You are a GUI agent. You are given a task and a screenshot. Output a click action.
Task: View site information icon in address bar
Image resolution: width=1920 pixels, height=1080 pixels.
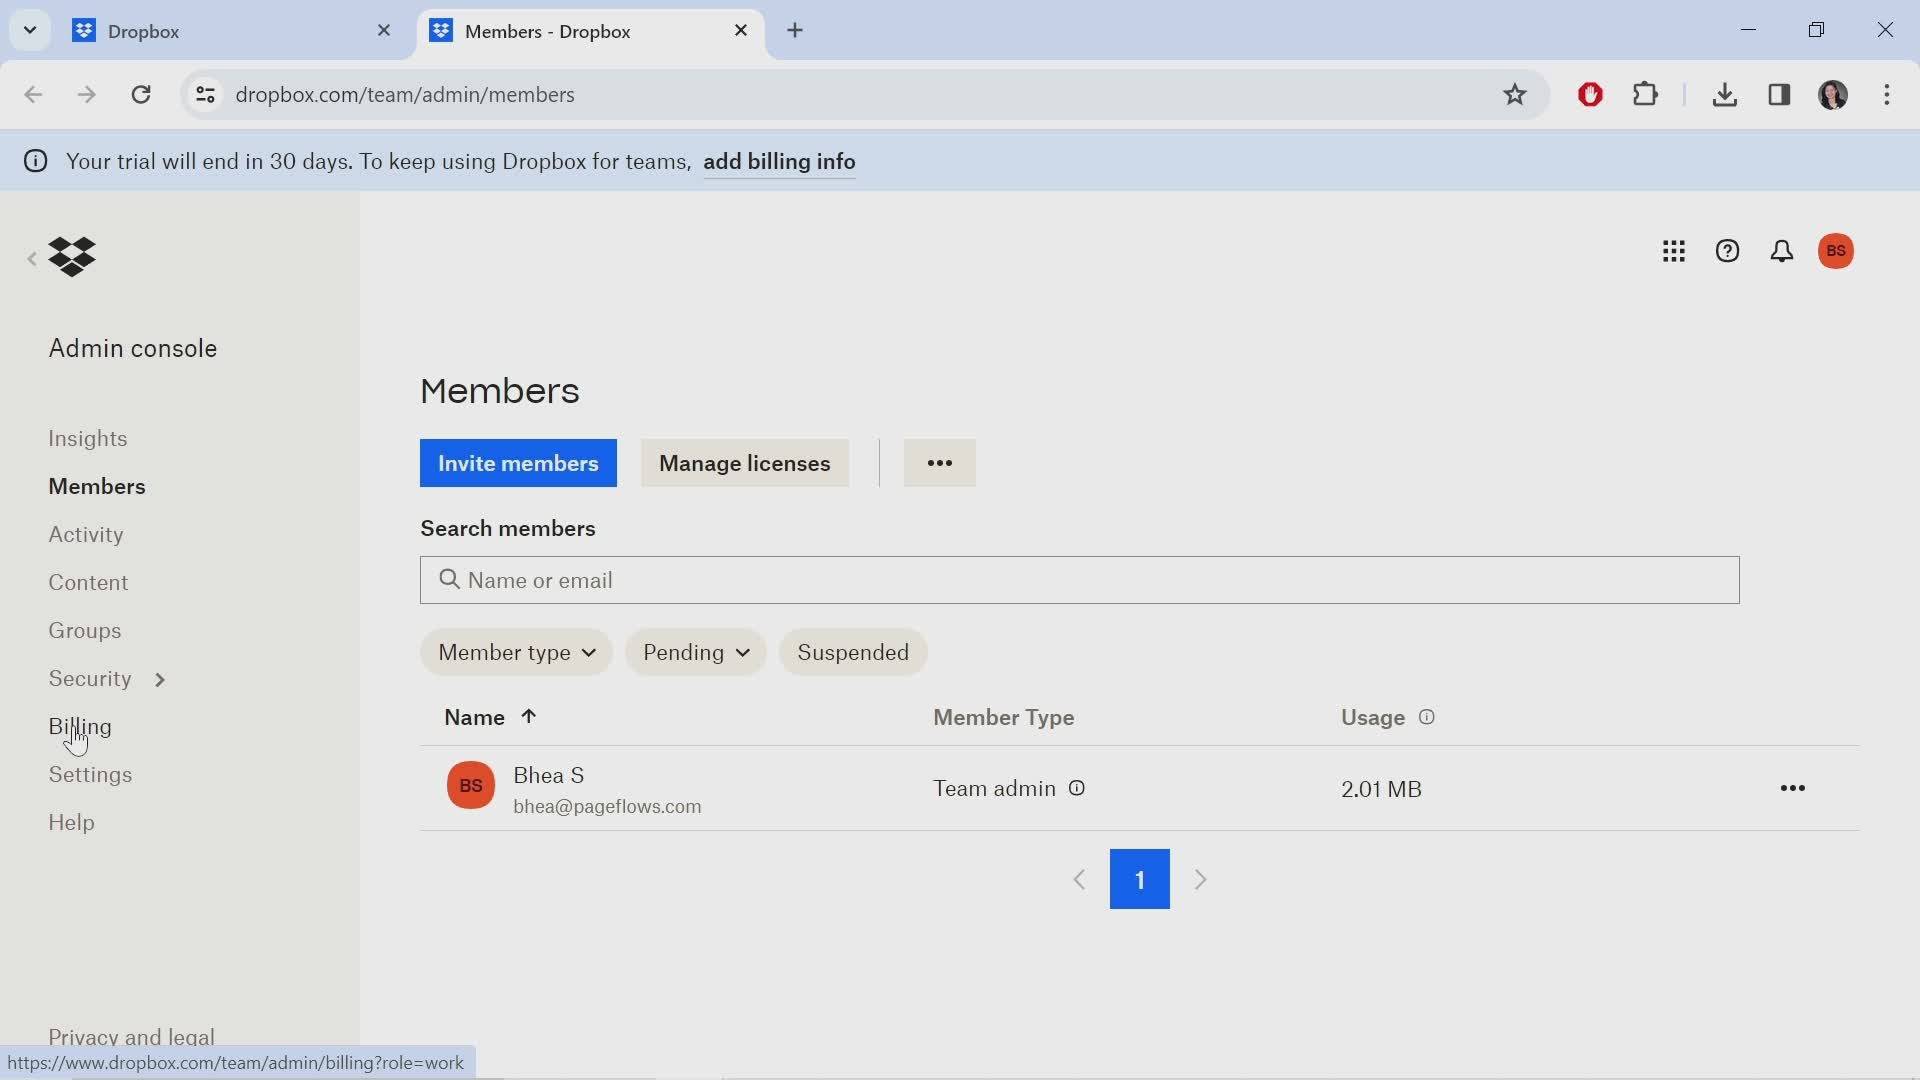(x=205, y=95)
